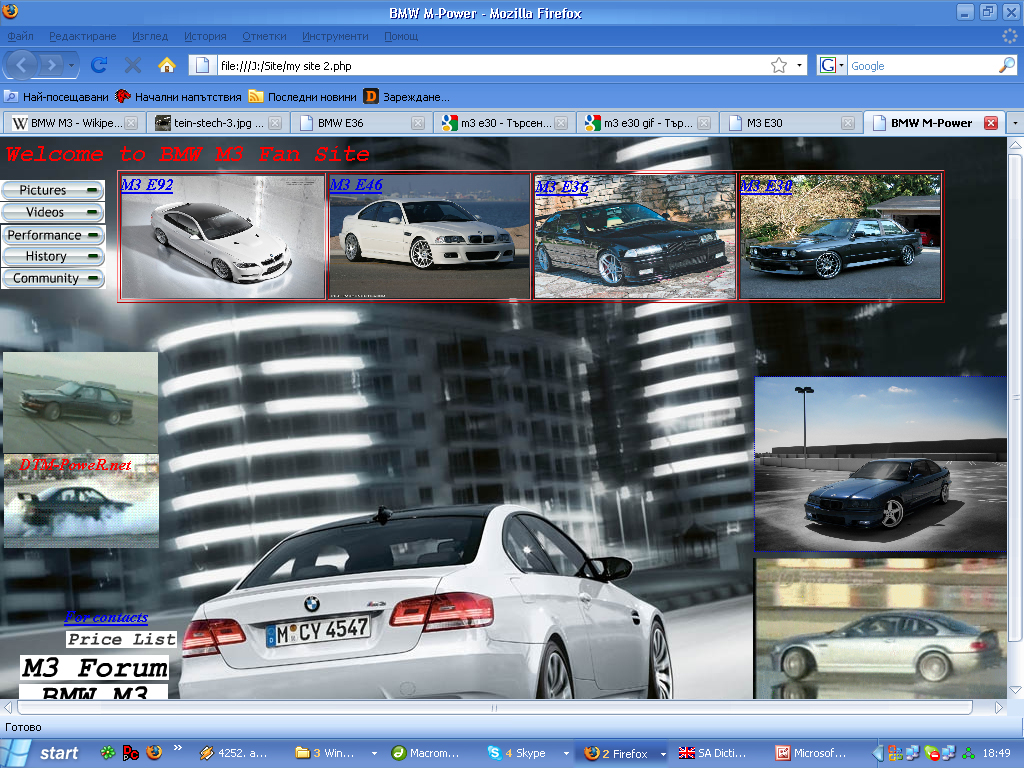Launch Firefox from quick launch icon
Screen dimensions: 1024x768
coord(154,752)
